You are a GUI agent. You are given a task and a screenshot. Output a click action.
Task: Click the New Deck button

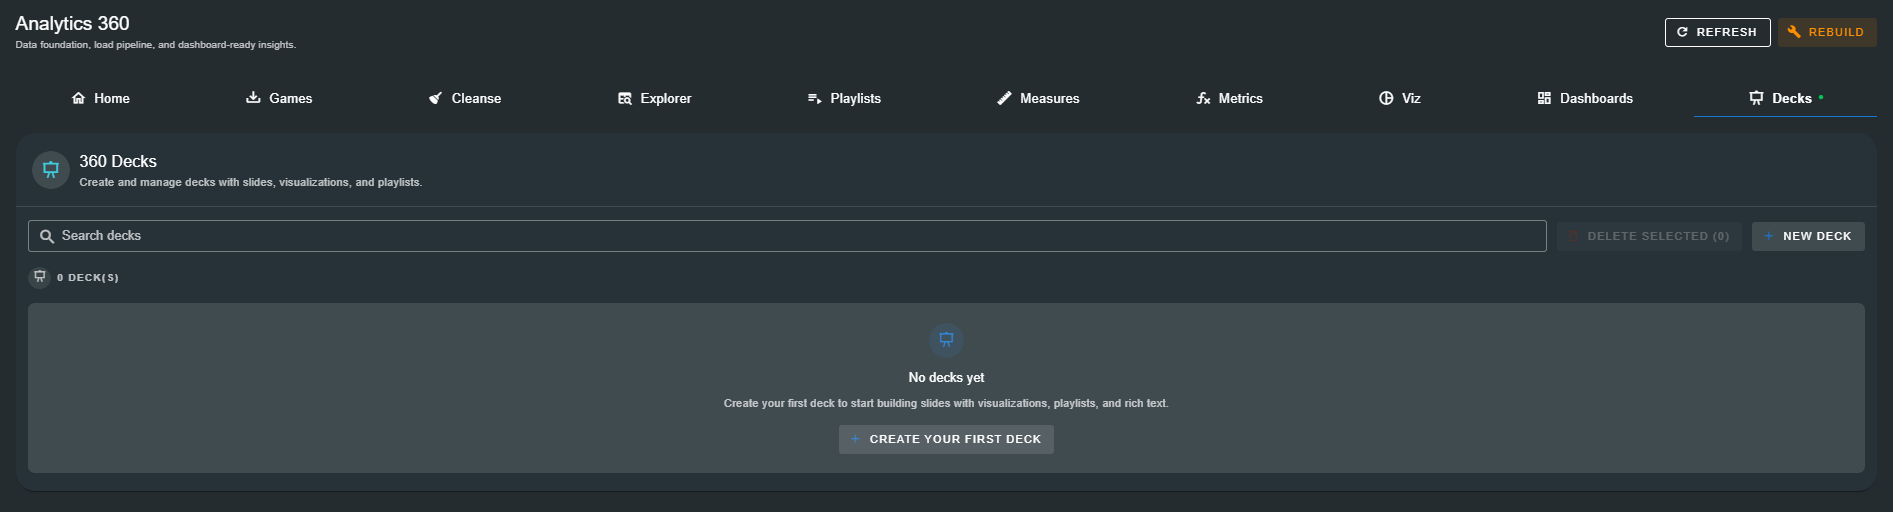[x=1807, y=236]
